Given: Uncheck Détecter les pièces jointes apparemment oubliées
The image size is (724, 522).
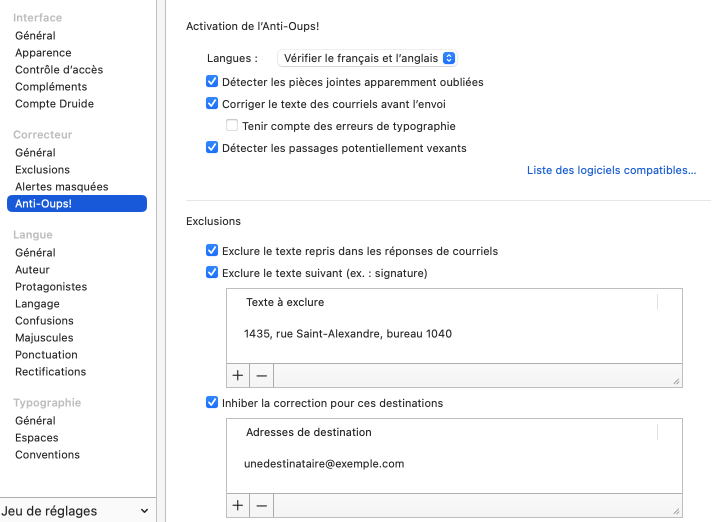Looking at the screenshot, I should tap(212, 82).
